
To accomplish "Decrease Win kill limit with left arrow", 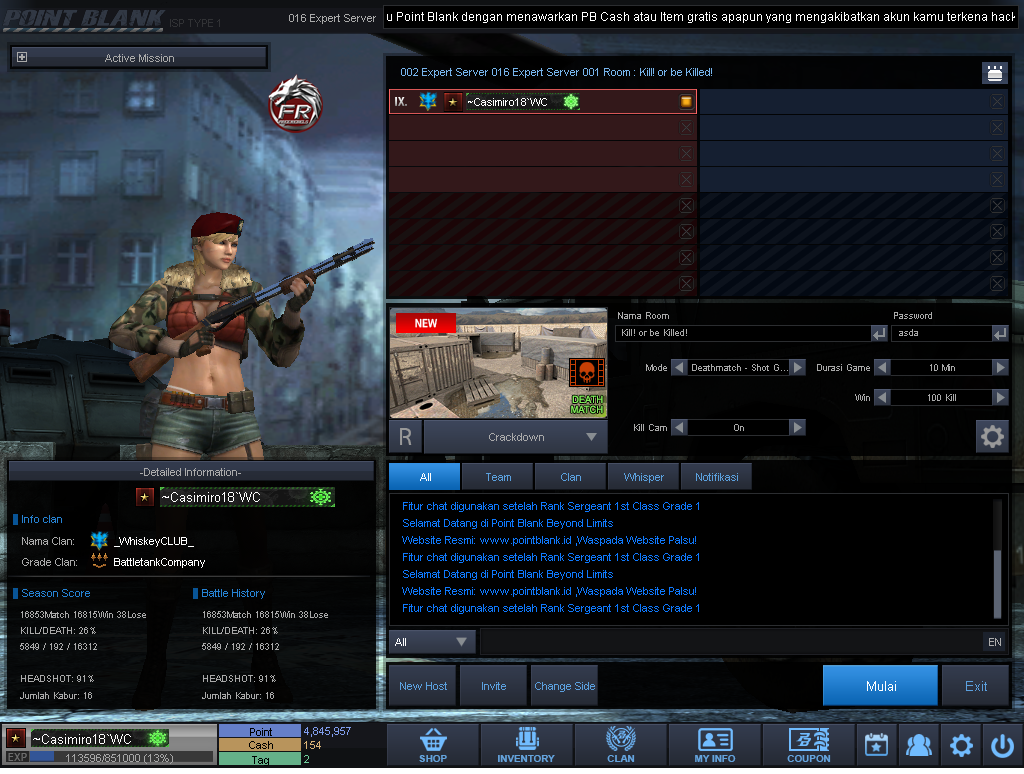I will coord(882,397).
